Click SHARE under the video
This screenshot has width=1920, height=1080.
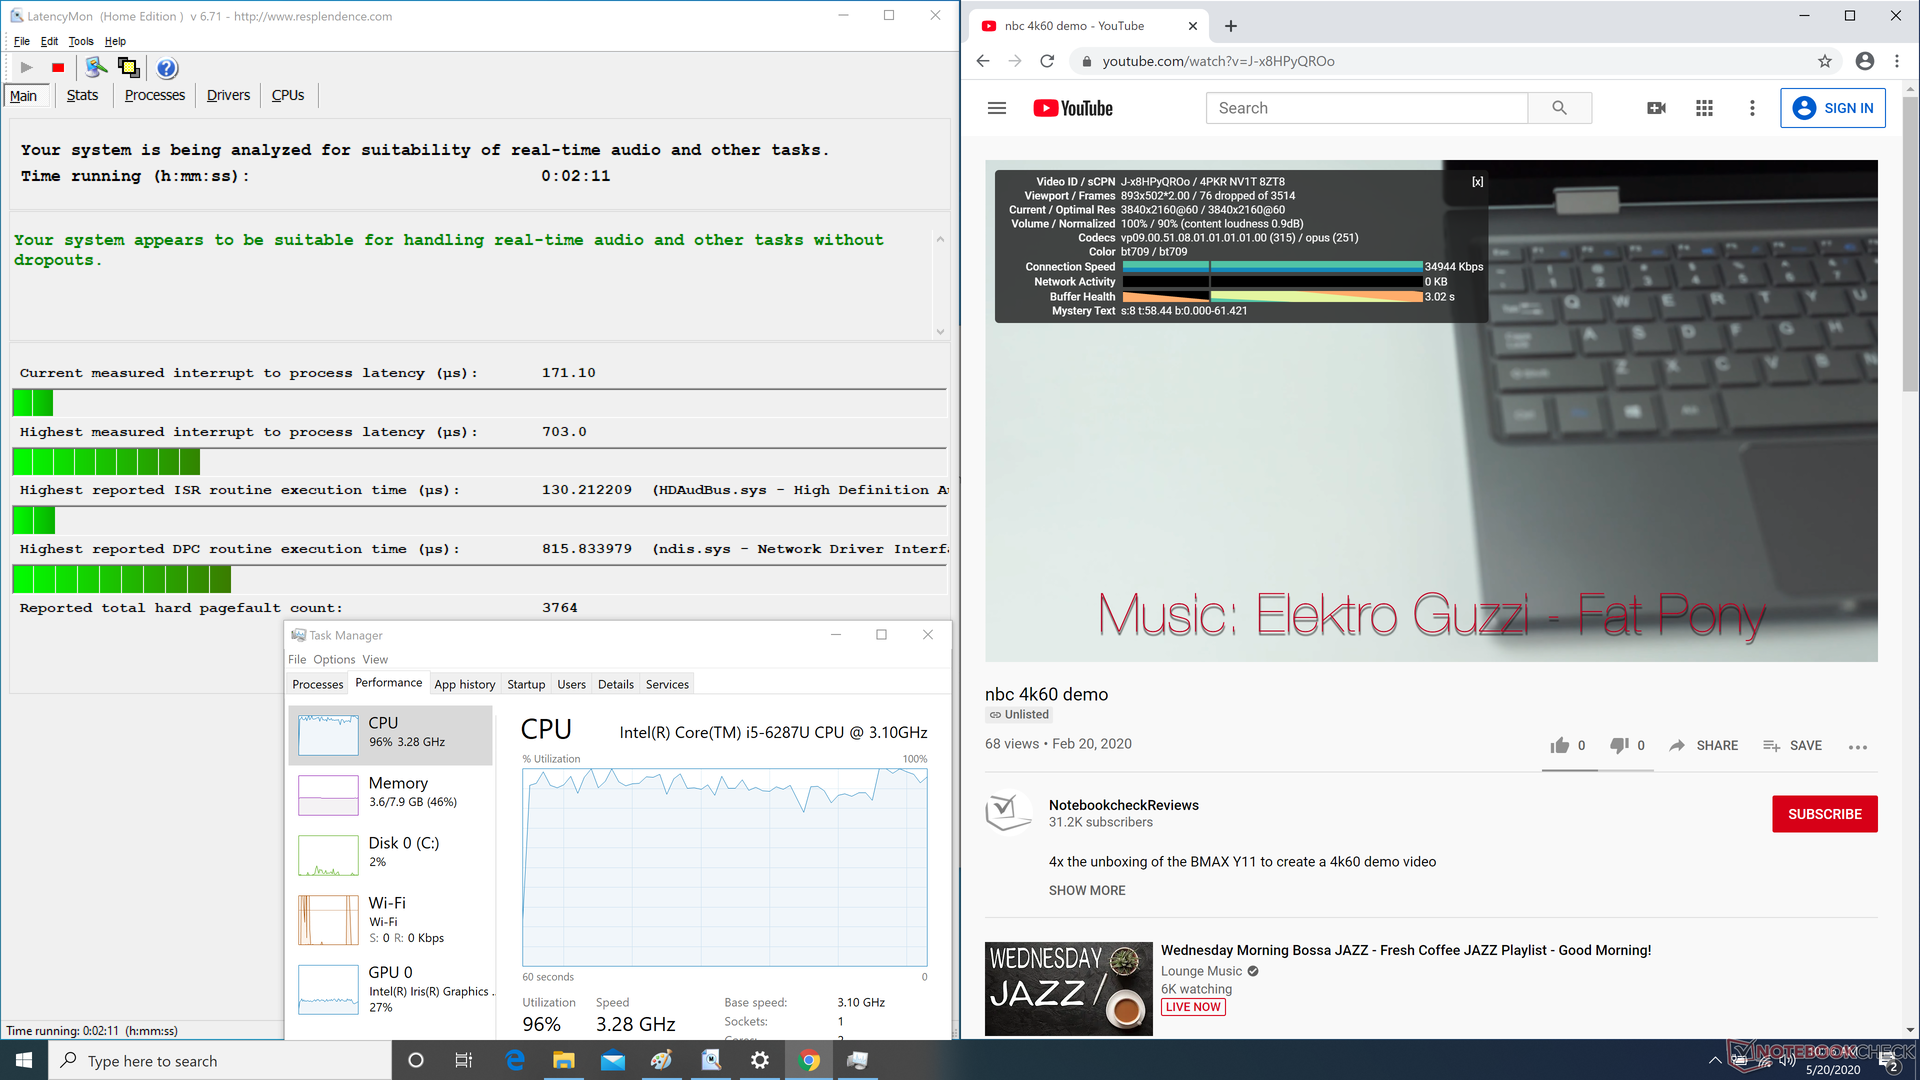1704,745
